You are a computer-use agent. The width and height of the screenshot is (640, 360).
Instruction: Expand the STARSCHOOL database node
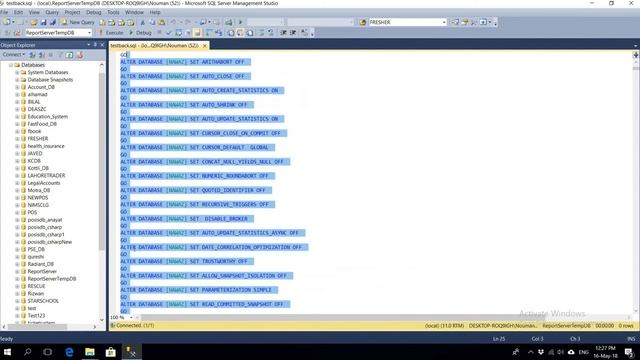pyautogui.click(x=17, y=301)
